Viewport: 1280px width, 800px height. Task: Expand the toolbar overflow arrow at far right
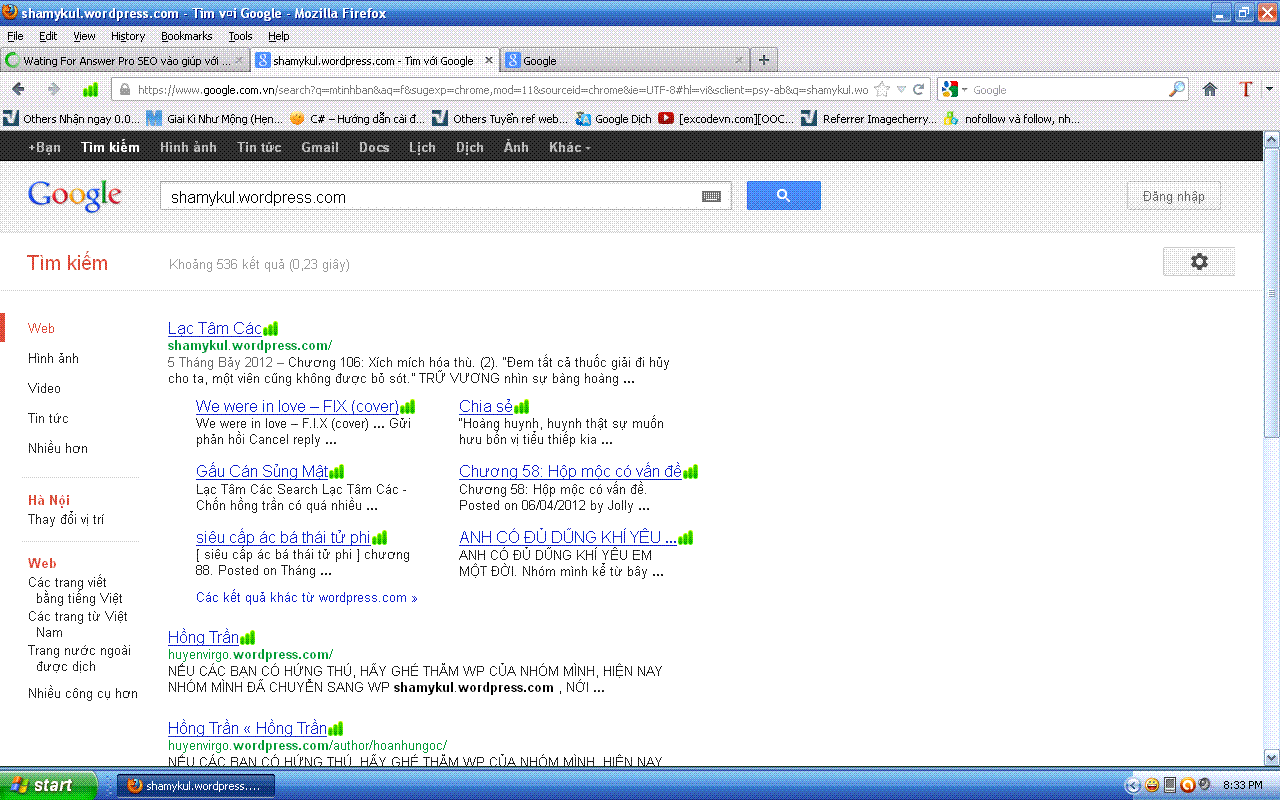pyautogui.click(x=1269, y=89)
